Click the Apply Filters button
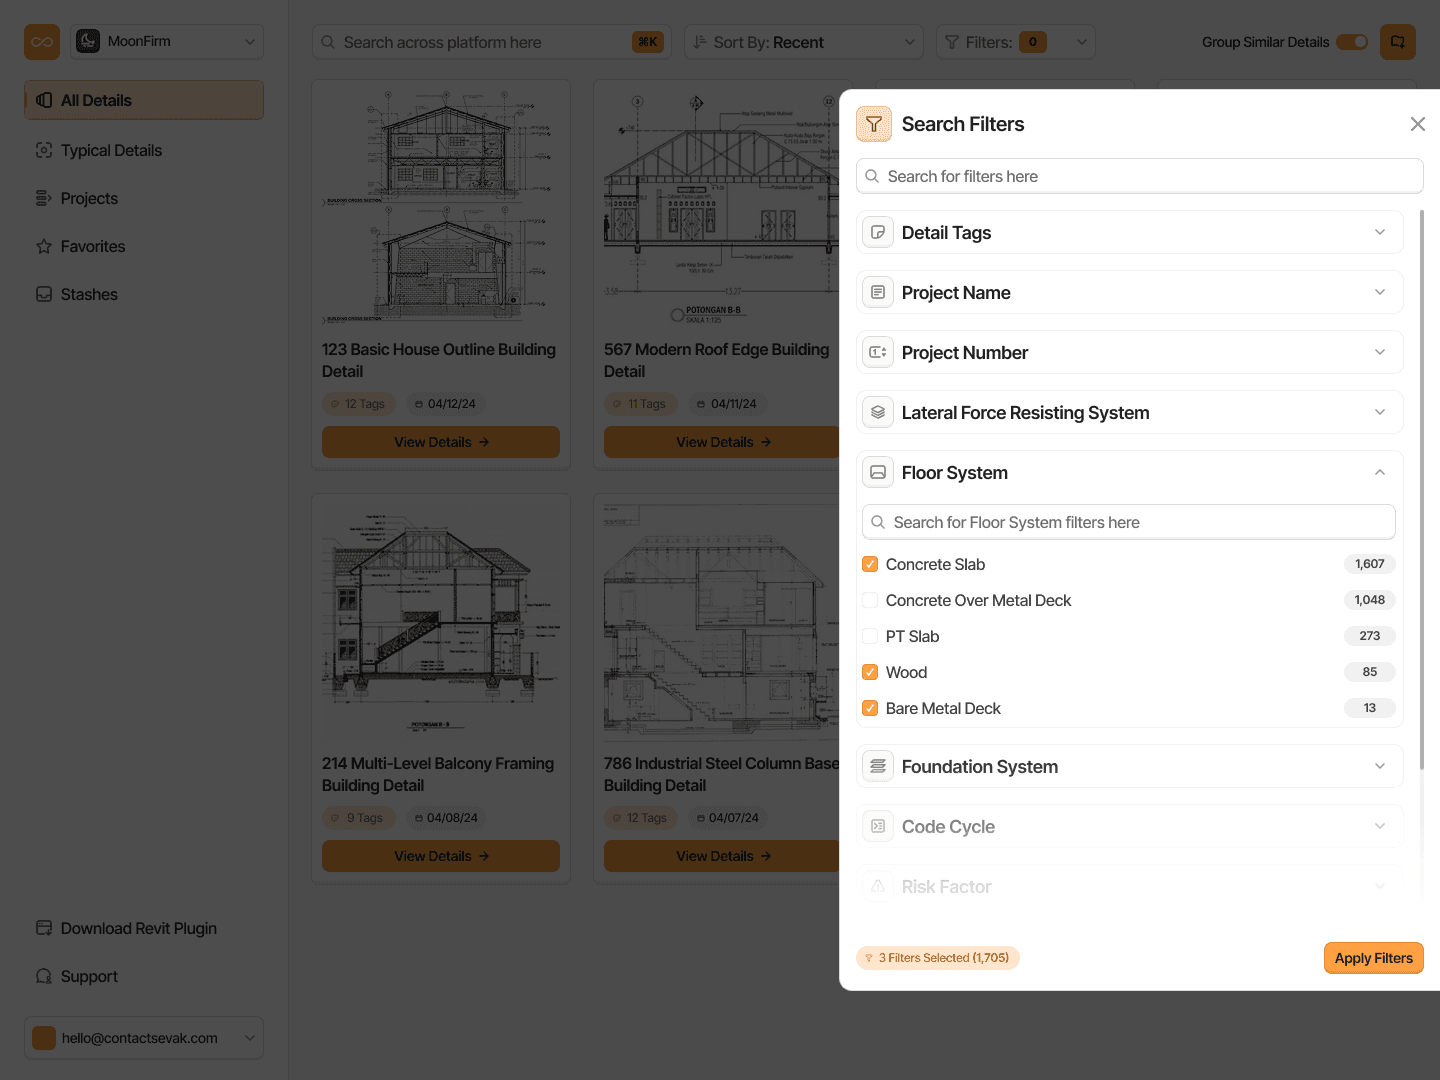This screenshot has height=1080, width=1440. pyautogui.click(x=1374, y=958)
